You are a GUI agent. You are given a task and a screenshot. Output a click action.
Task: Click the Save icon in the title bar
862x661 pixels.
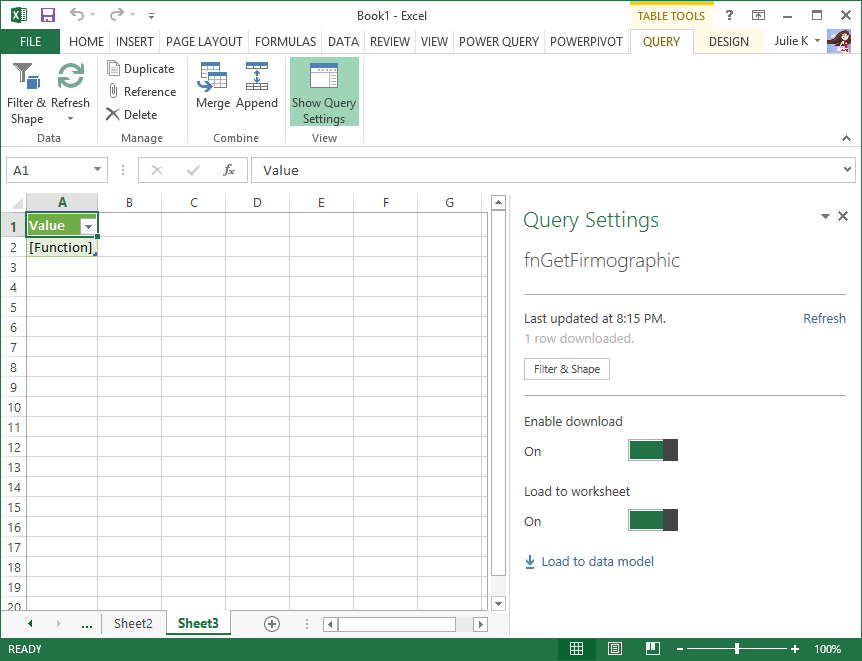(48, 15)
